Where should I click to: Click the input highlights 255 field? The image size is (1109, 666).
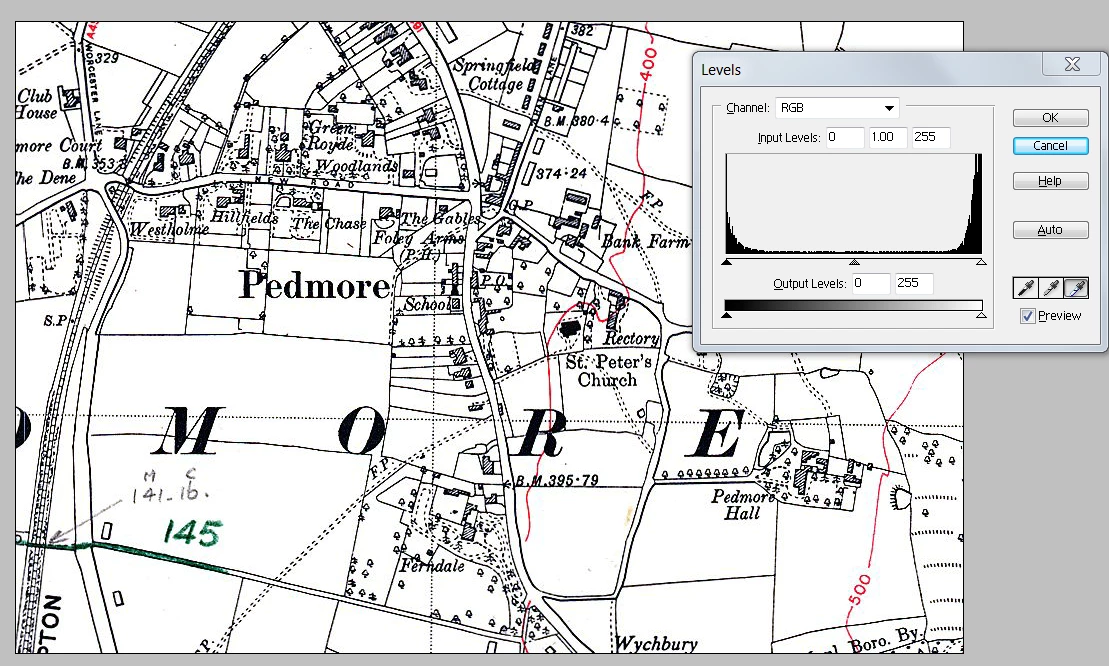click(931, 137)
